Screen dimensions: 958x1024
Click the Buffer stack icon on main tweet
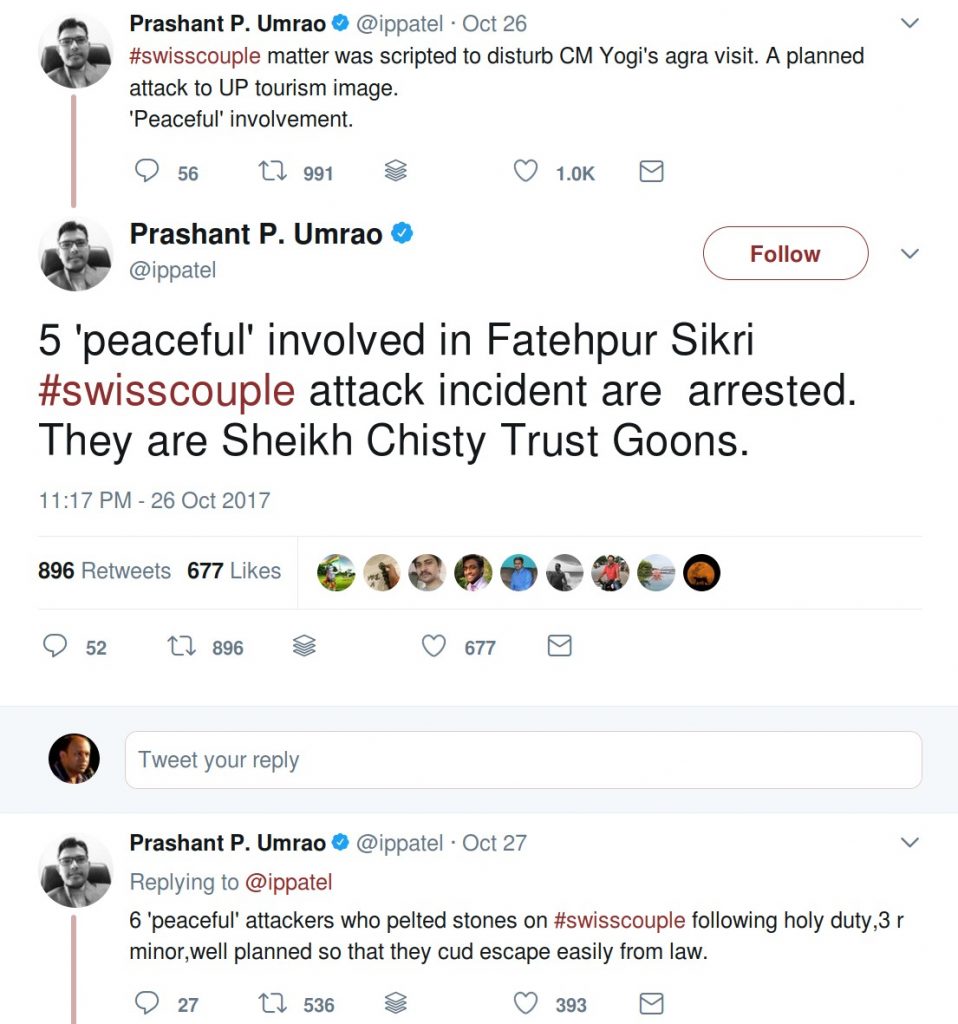305,647
